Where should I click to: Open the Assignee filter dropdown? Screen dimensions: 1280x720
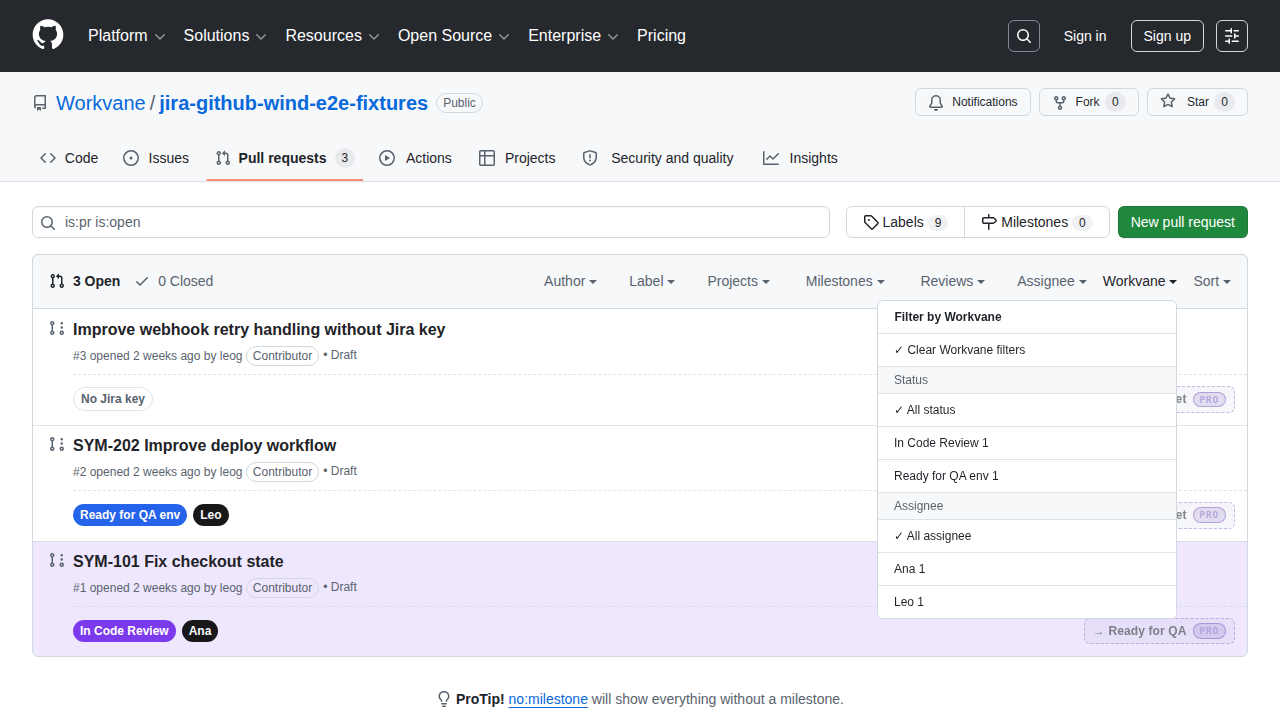pos(1052,281)
